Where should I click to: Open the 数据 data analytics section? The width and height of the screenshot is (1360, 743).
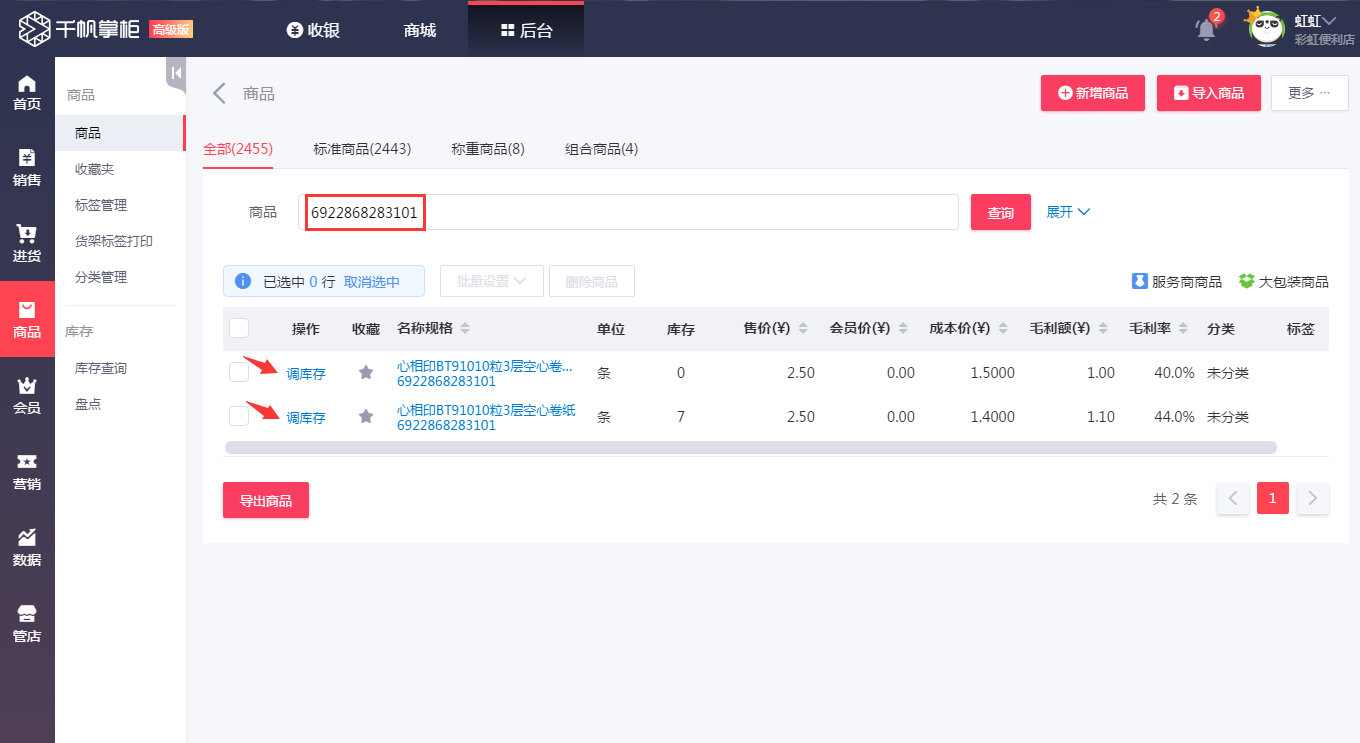click(x=27, y=545)
